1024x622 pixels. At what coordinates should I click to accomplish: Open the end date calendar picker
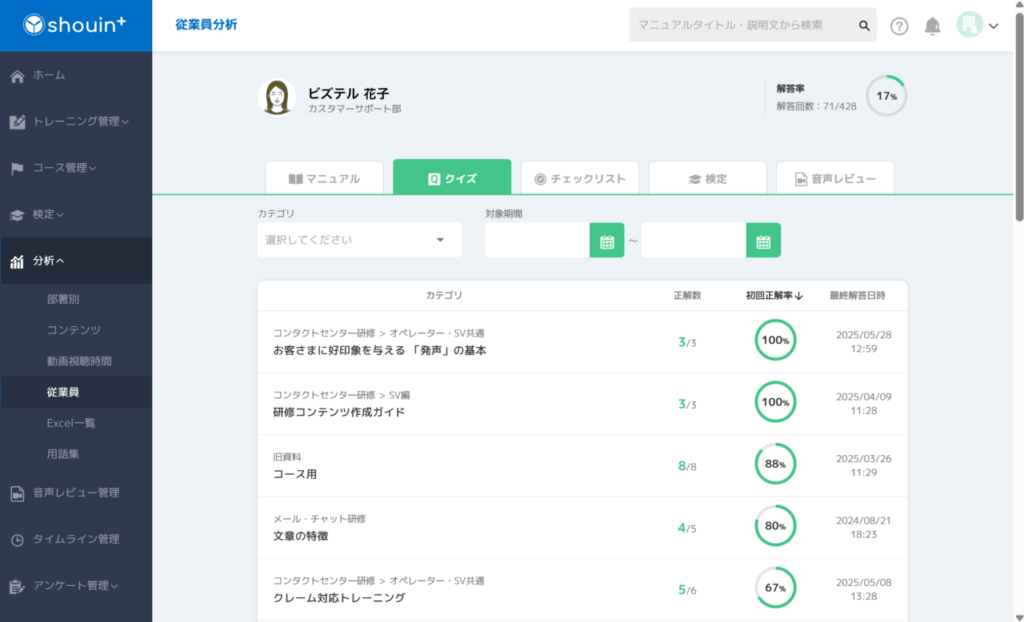click(x=763, y=241)
